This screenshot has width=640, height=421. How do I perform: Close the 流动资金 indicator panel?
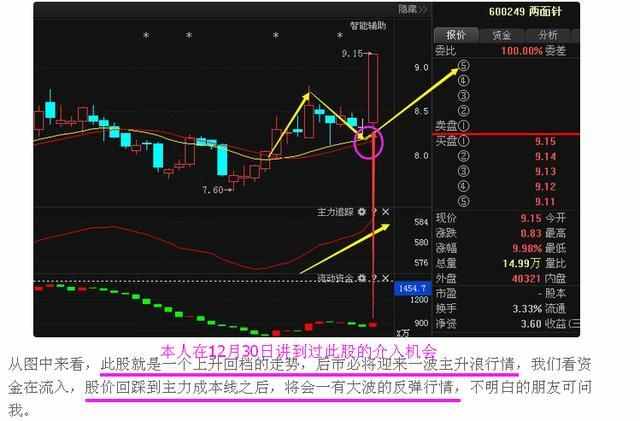(x=387, y=277)
